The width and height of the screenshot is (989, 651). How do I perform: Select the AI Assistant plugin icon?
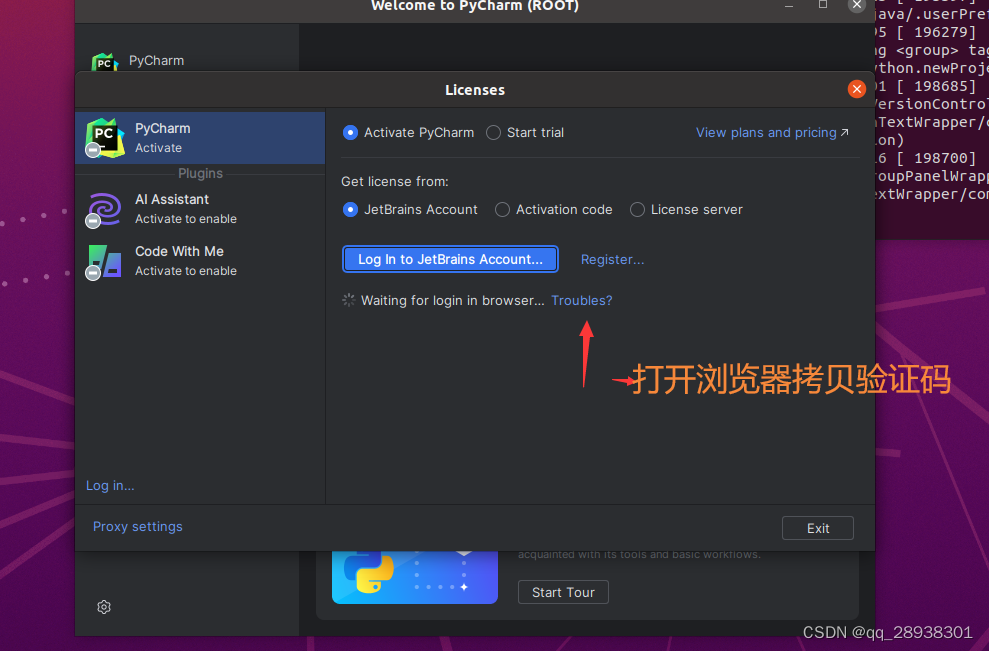point(105,209)
